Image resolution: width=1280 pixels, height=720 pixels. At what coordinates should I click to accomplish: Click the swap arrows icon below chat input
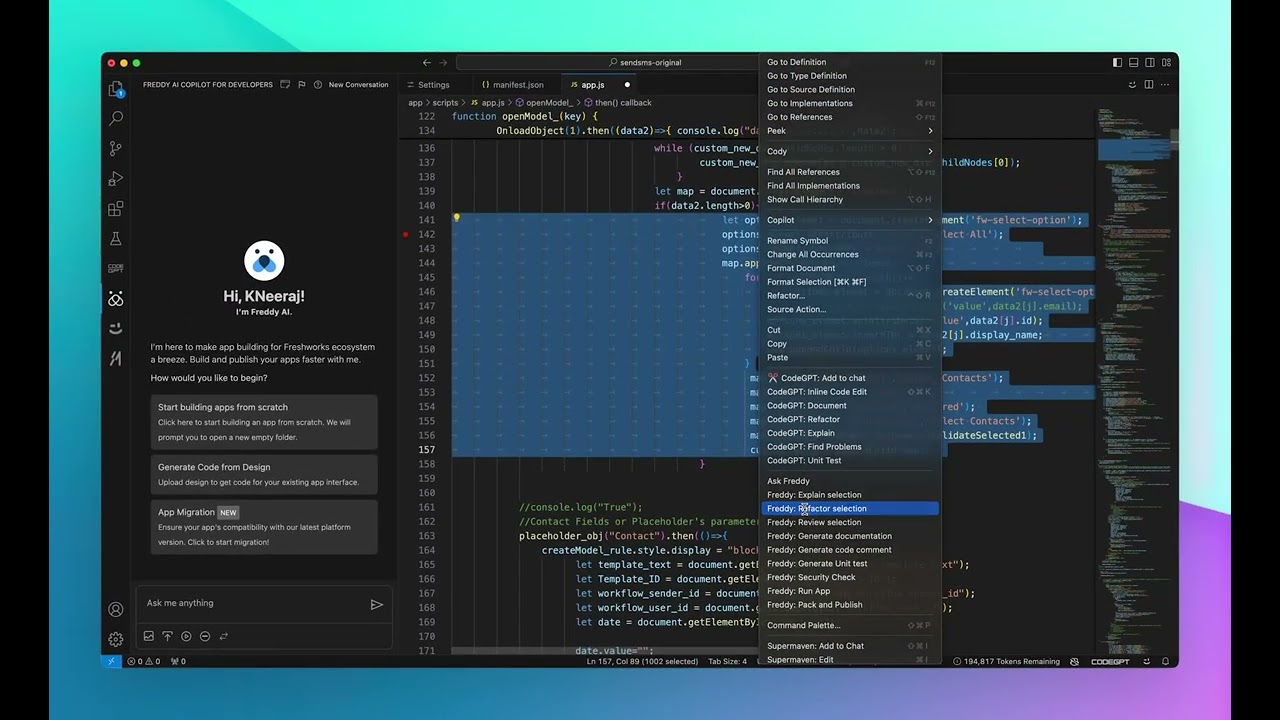[223, 636]
